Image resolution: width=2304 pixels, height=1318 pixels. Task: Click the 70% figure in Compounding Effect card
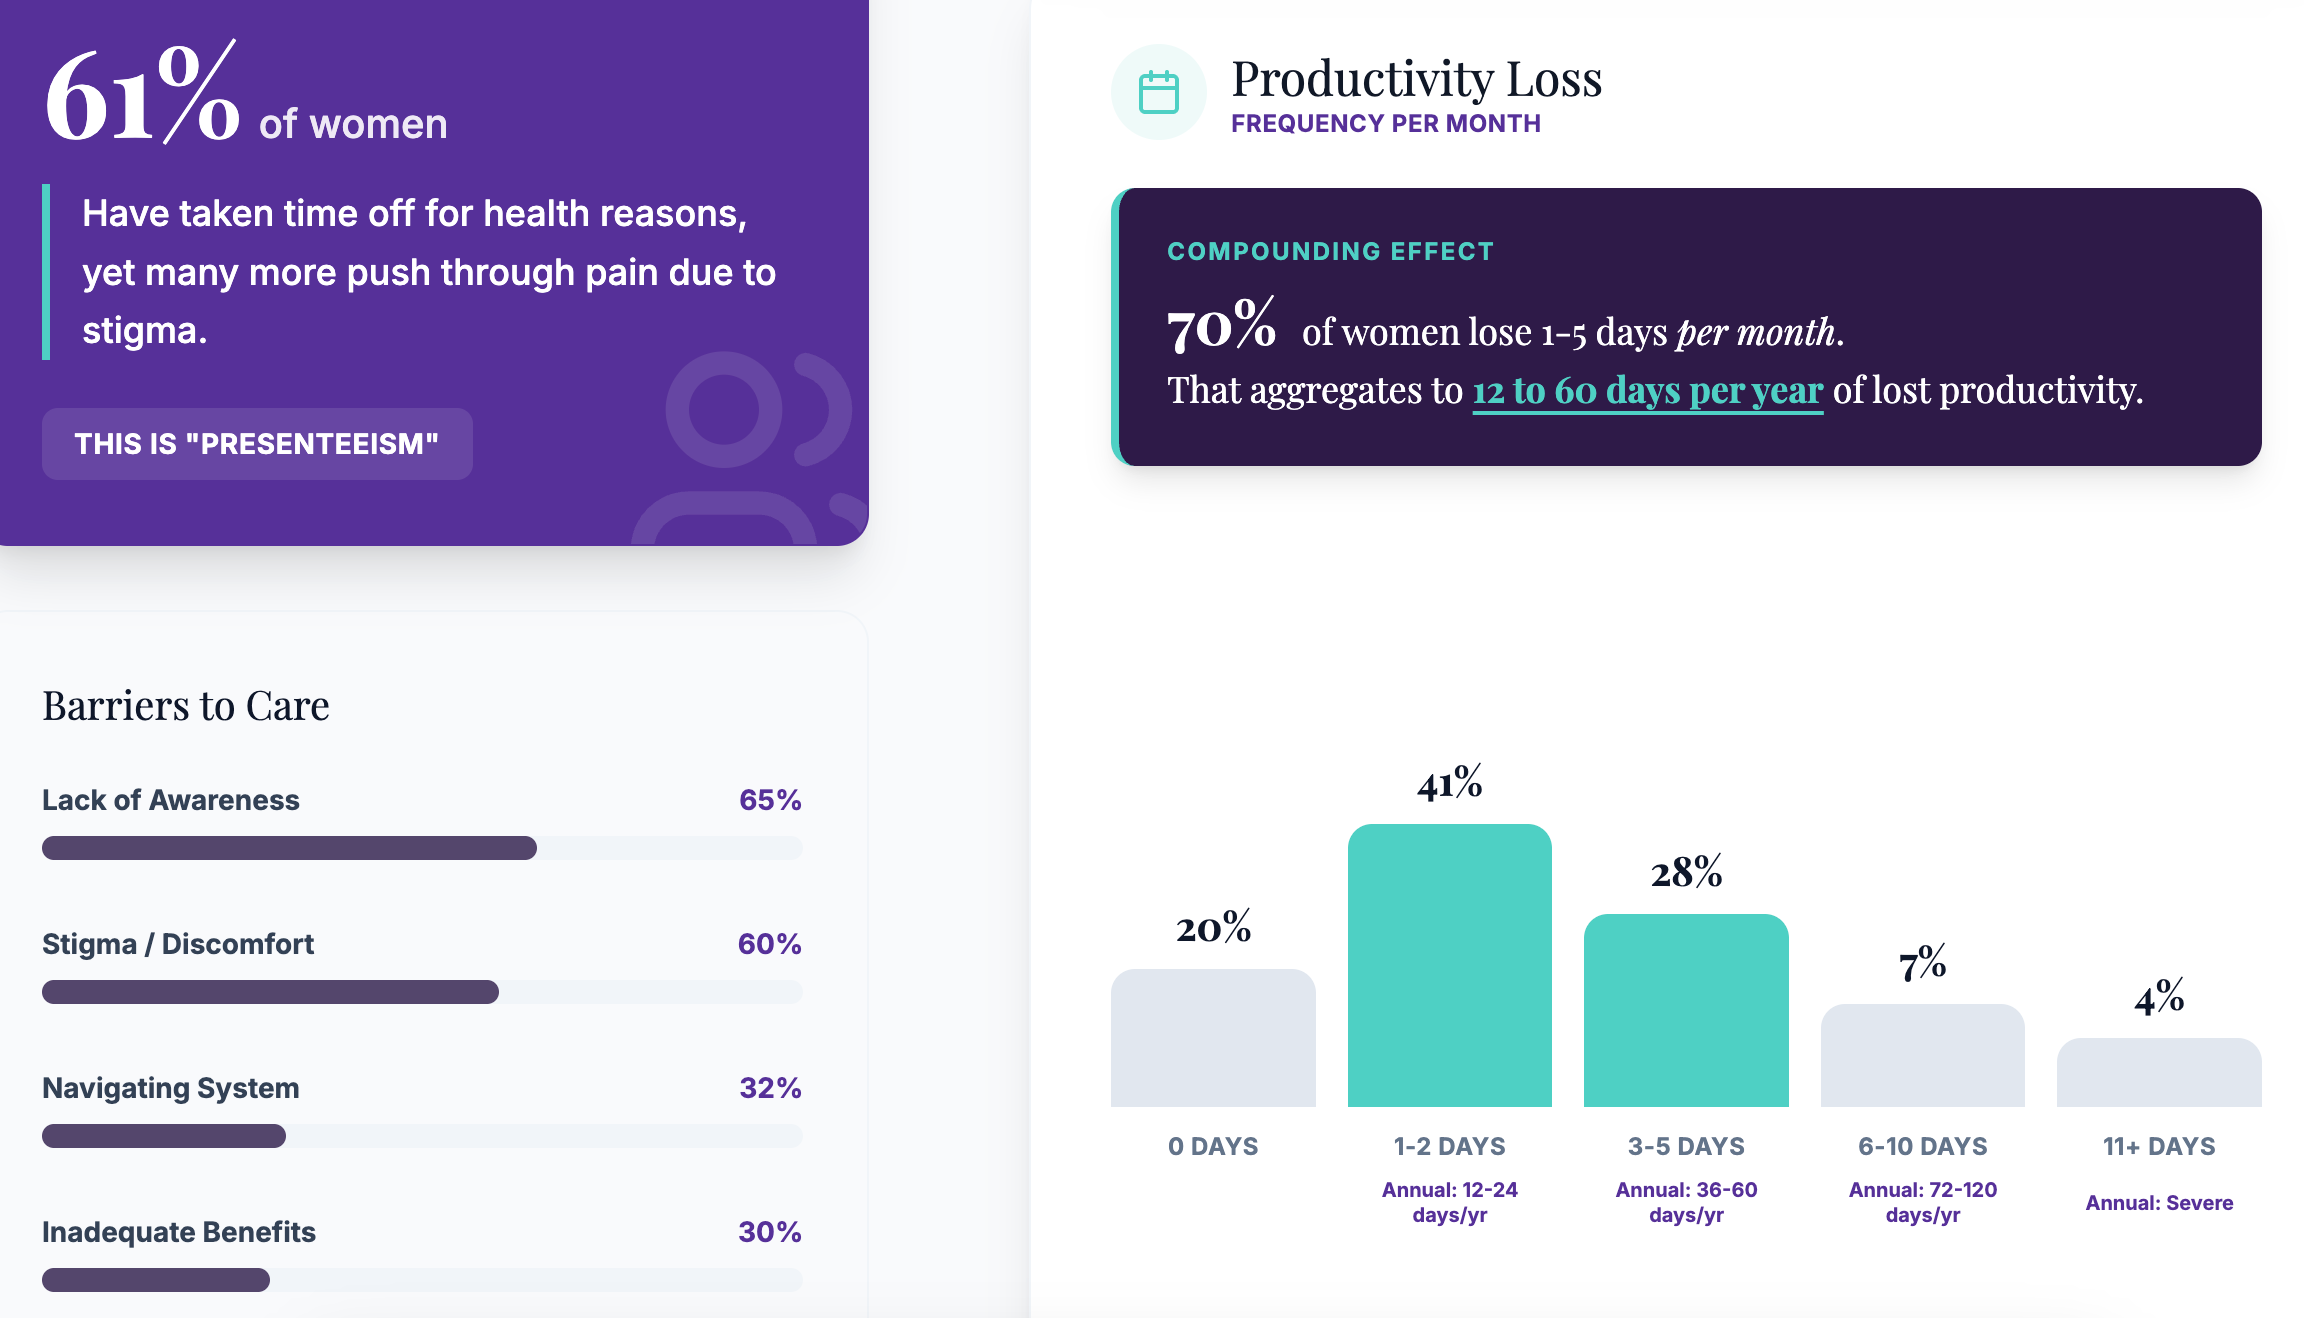(1221, 325)
